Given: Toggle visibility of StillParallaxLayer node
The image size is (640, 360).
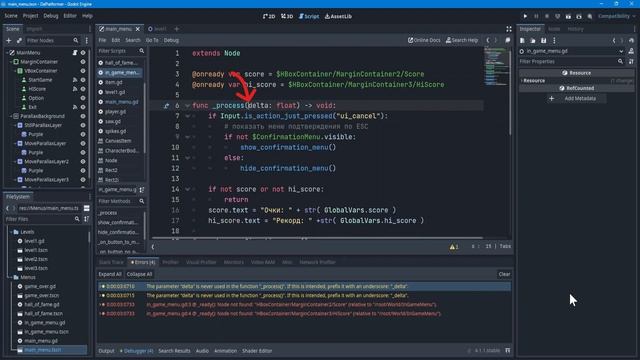Looking at the screenshot, I should [83, 125].
